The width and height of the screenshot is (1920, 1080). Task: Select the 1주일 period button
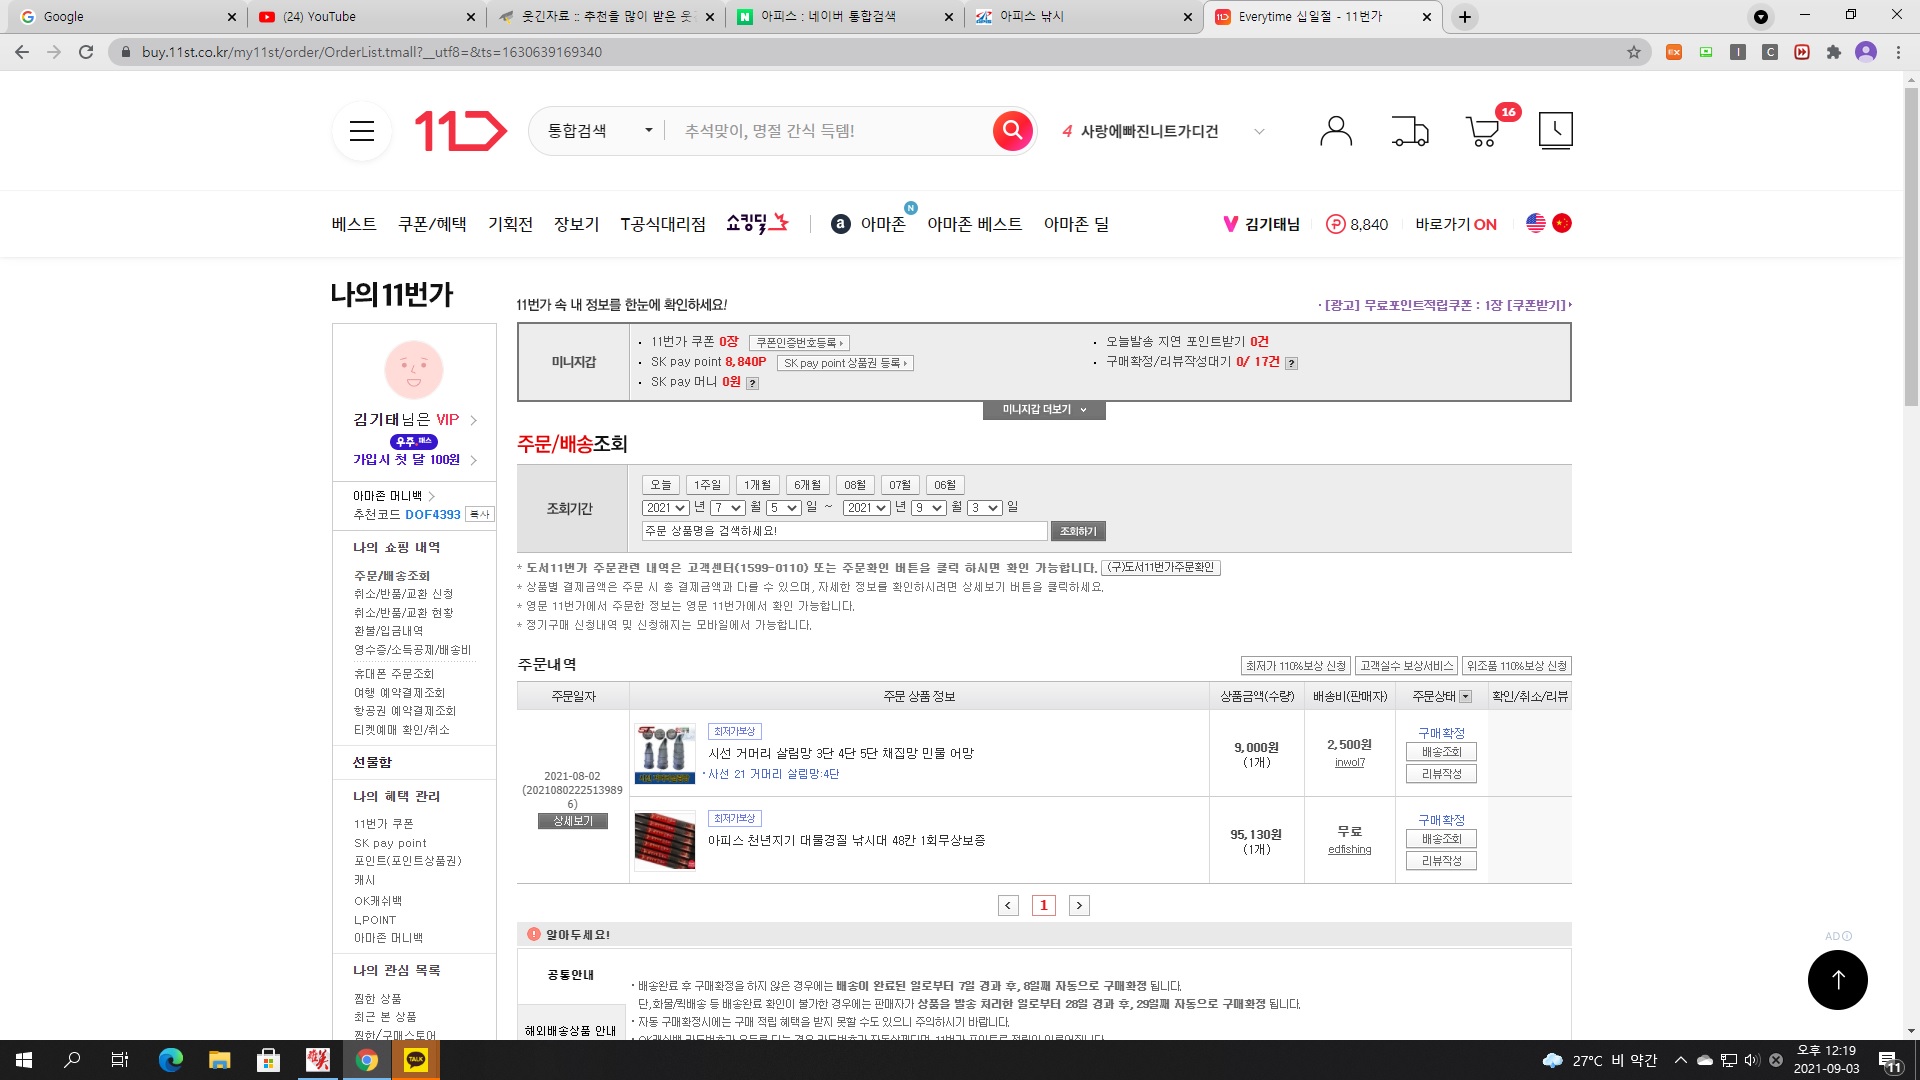[707, 485]
